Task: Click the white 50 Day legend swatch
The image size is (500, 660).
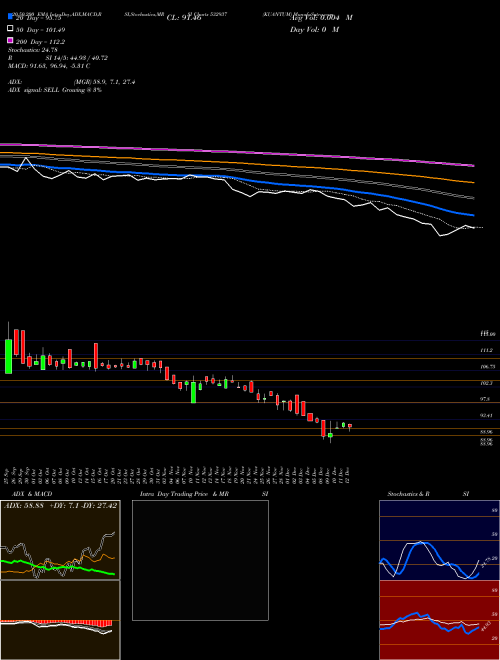Action: [11, 28]
